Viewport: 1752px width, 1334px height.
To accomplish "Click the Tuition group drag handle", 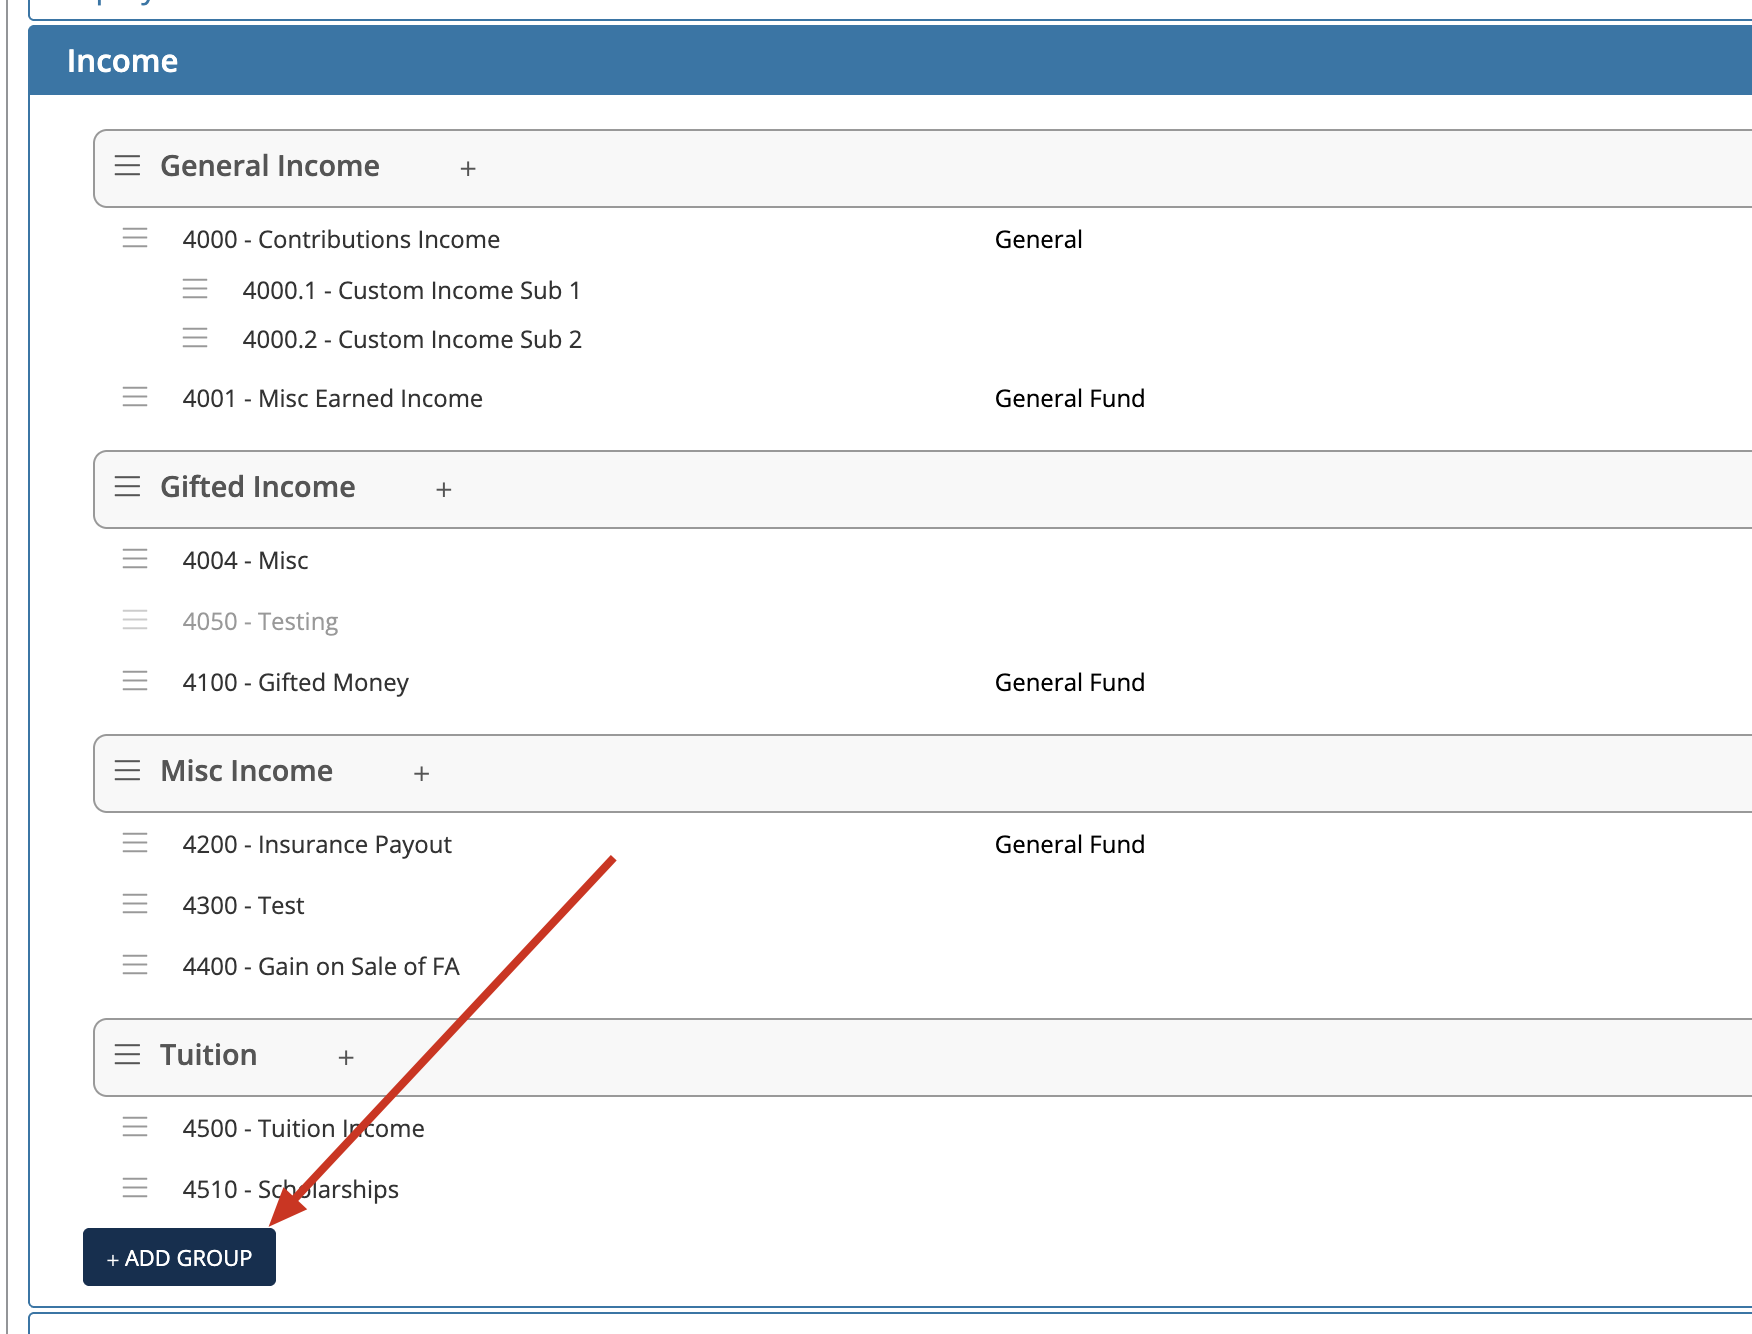I will coord(127,1054).
